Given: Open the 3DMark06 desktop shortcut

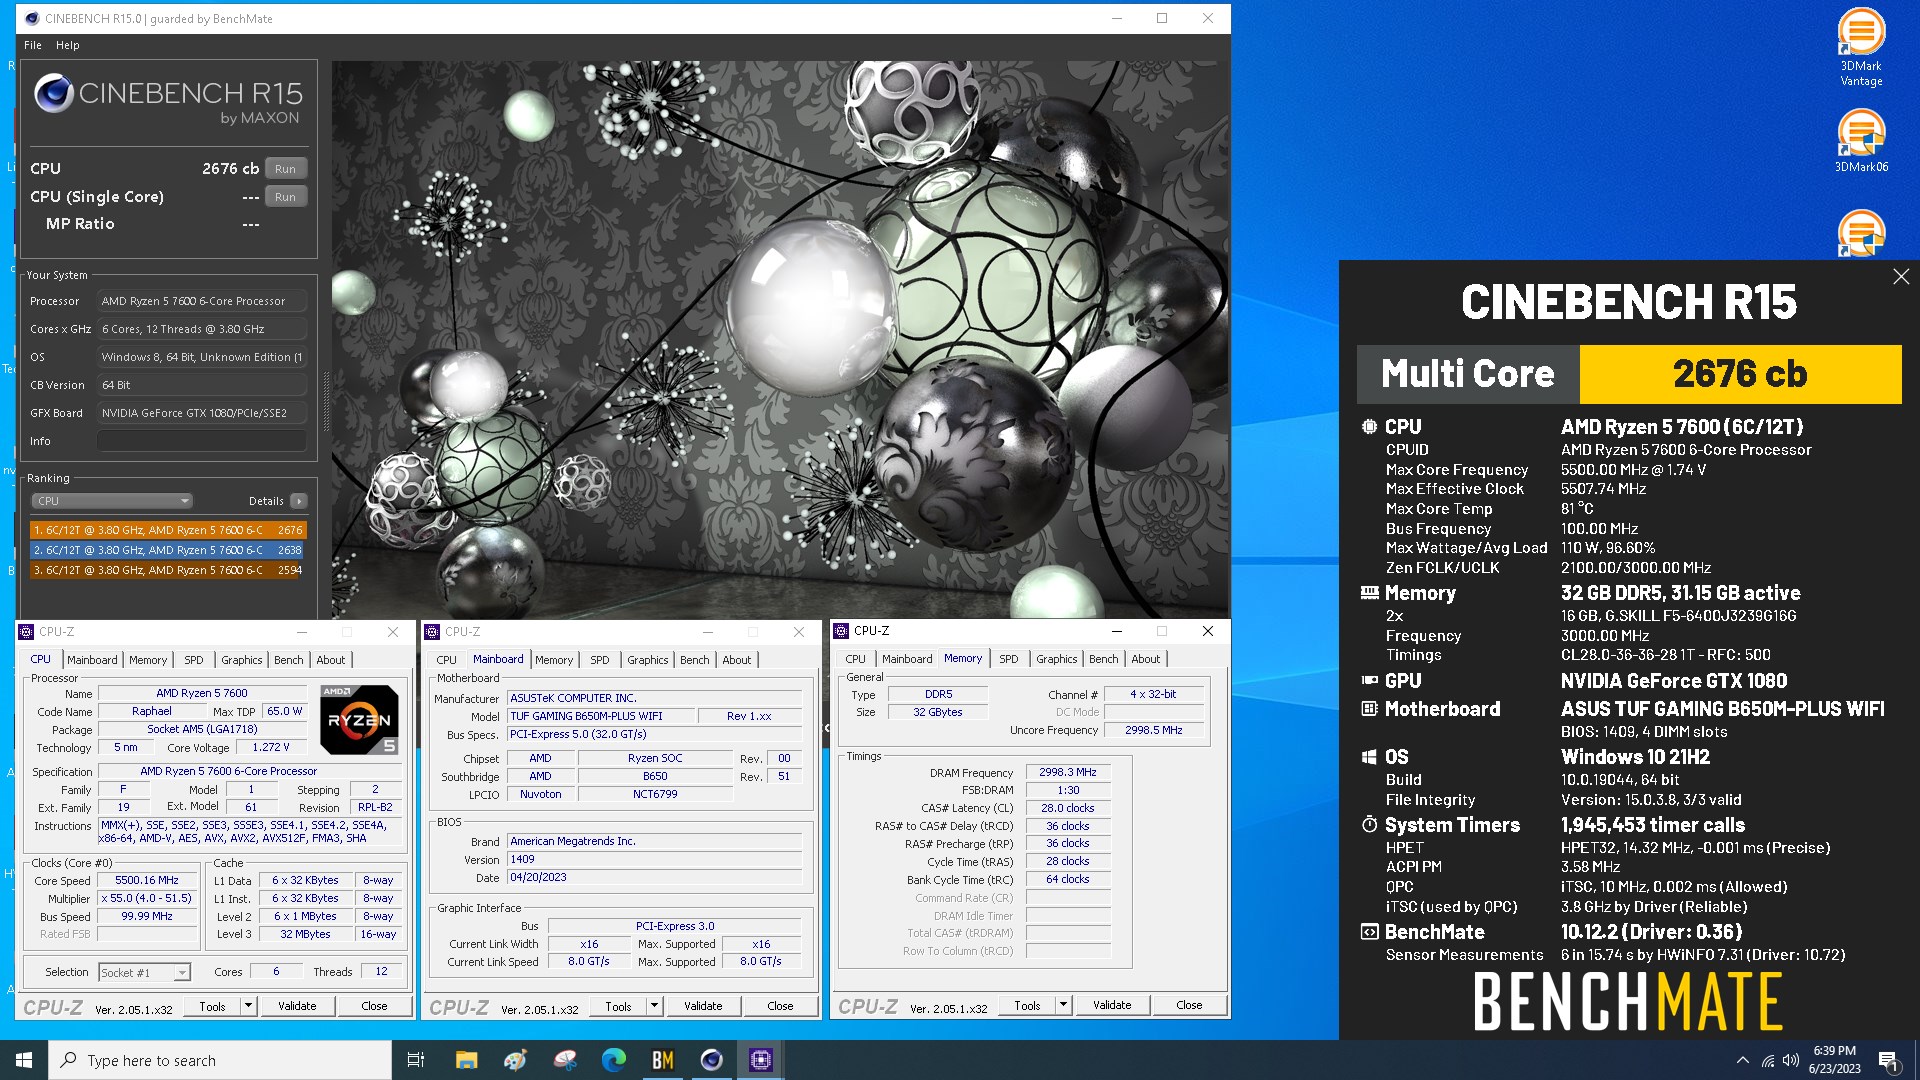Looking at the screenshot, I should [1861, 141].
